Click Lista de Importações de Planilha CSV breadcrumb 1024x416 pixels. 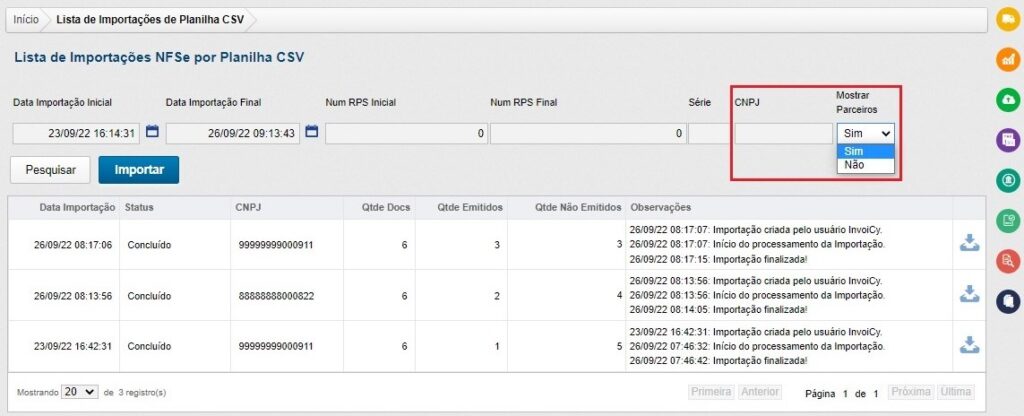pos(149,20)
